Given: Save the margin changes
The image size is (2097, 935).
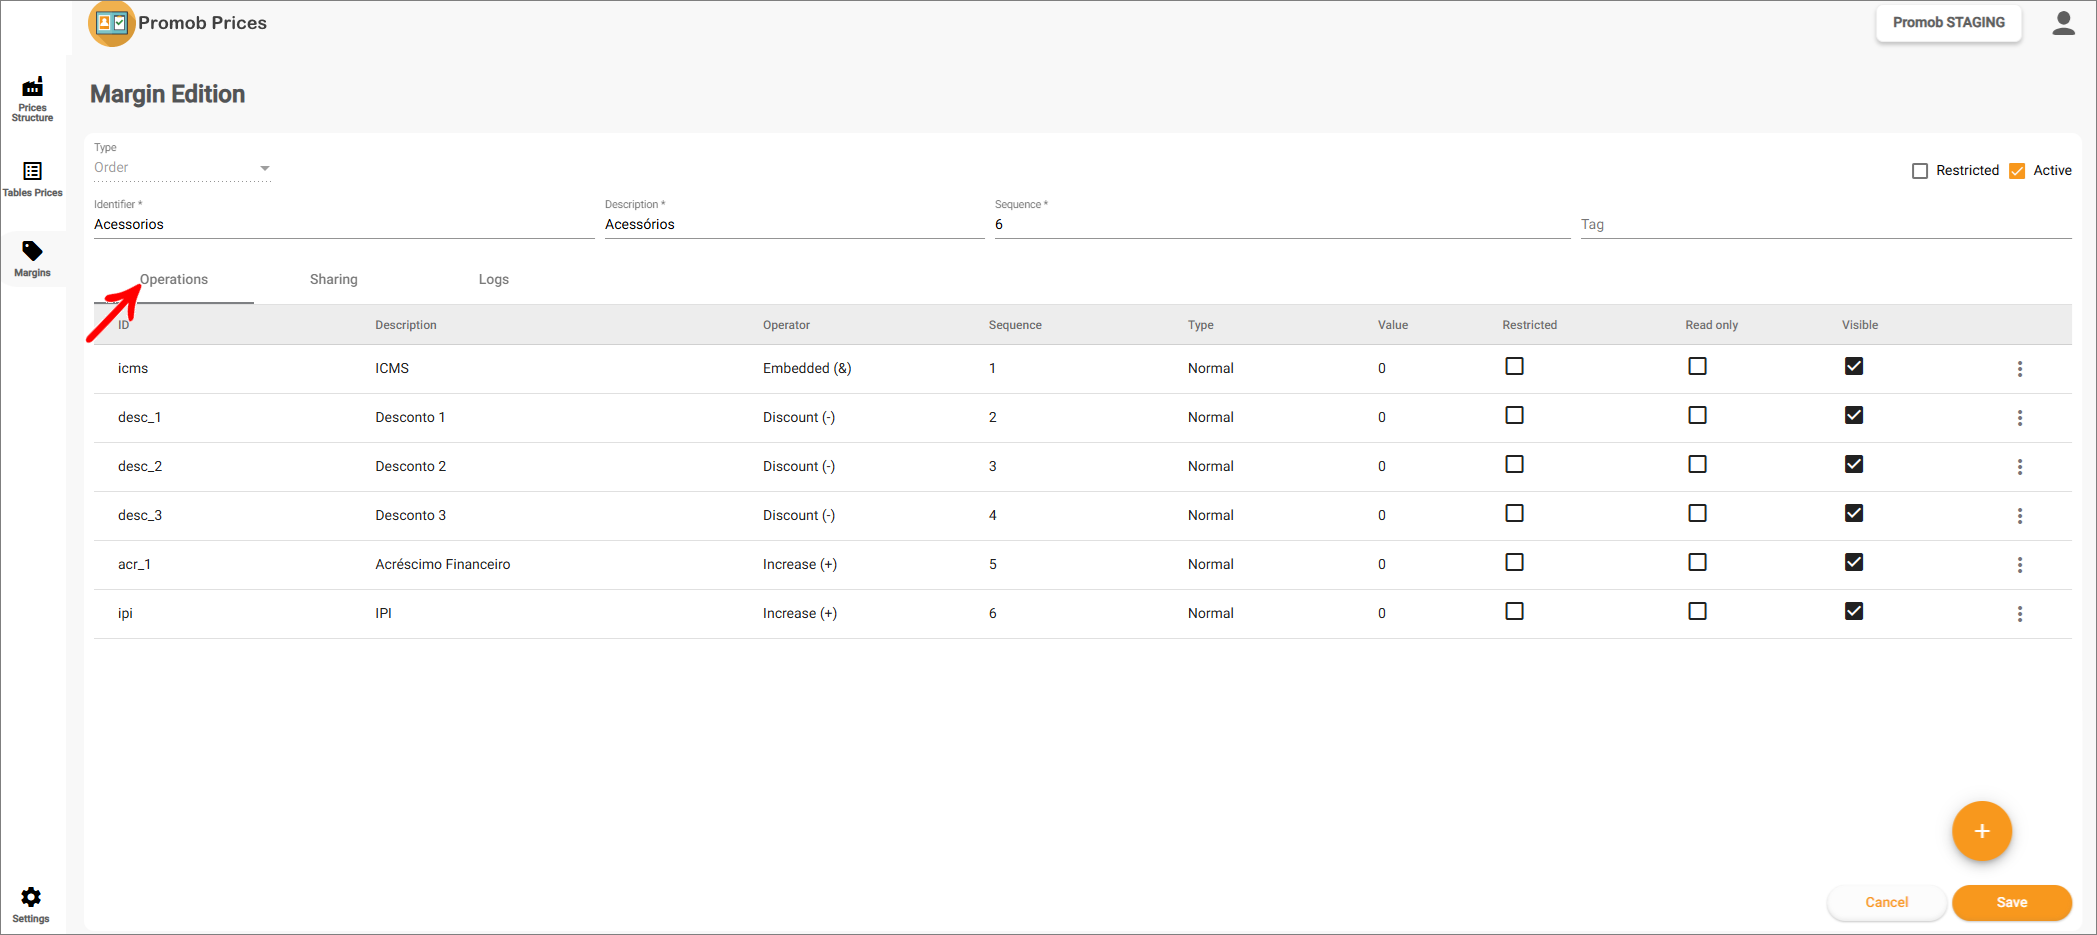Looking at the screenshot, I should [x=2011, y=902].
